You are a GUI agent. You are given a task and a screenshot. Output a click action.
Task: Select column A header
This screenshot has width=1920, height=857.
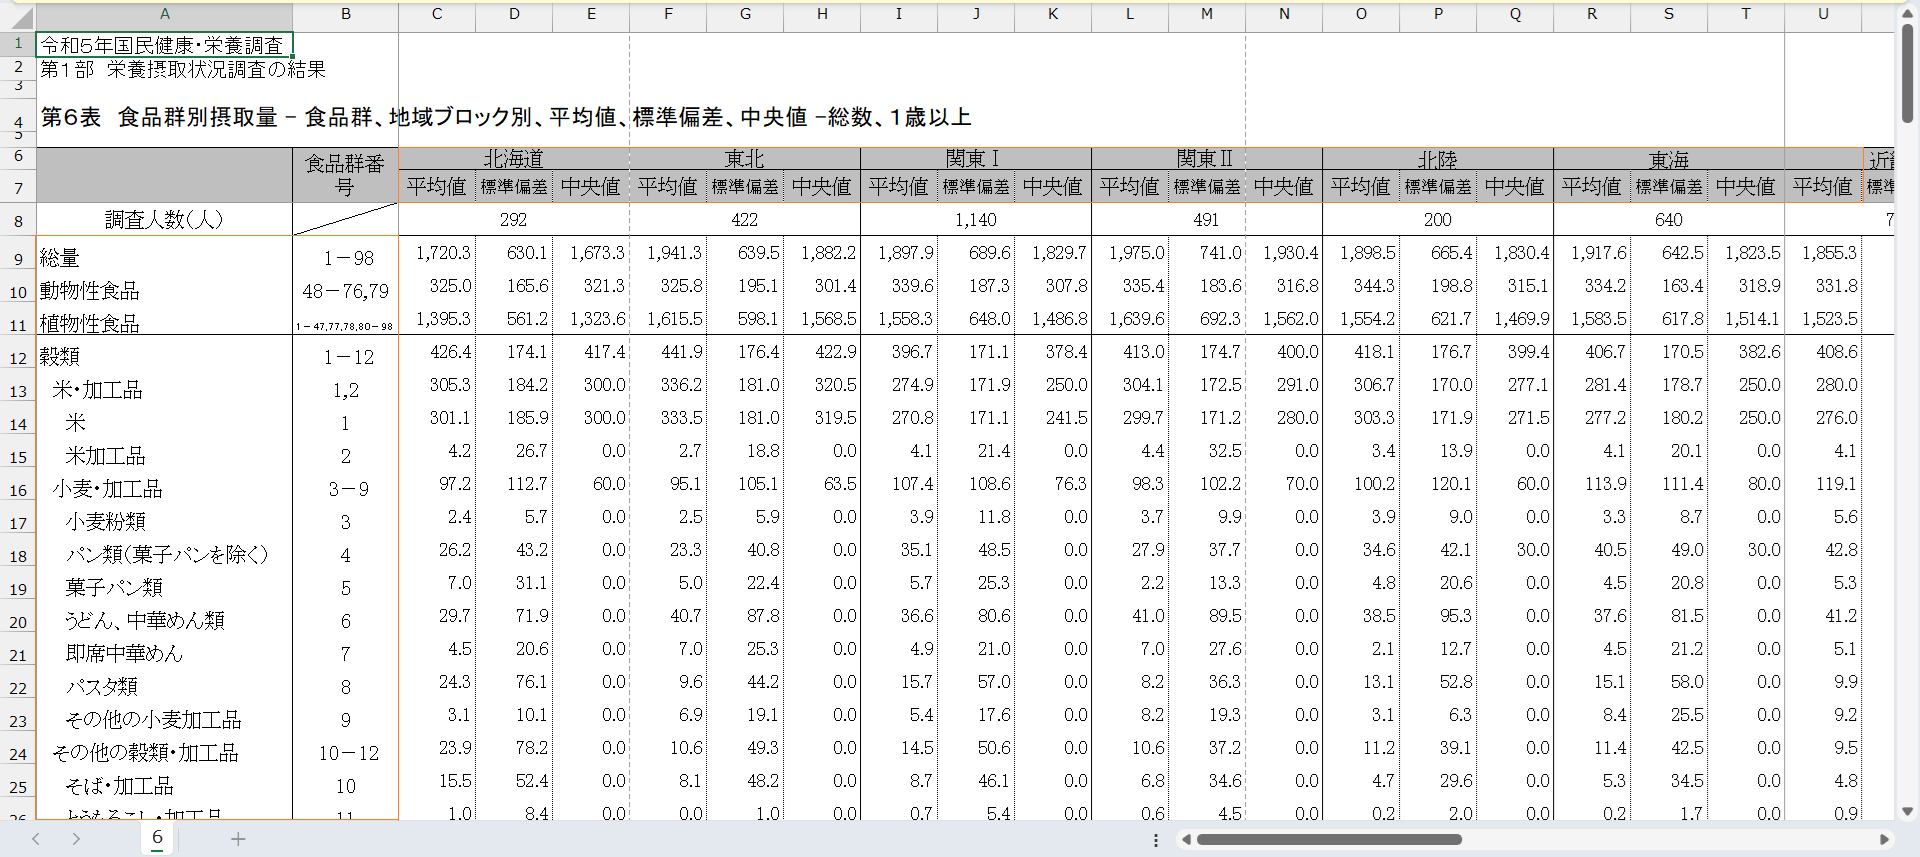coord(165,14)
